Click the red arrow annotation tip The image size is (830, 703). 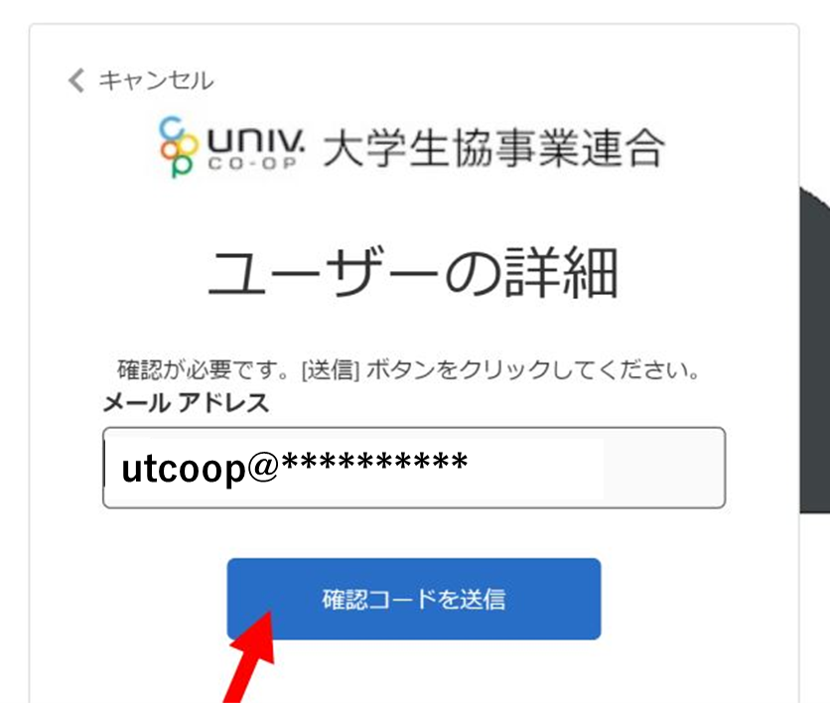click(x=269, y=615)
